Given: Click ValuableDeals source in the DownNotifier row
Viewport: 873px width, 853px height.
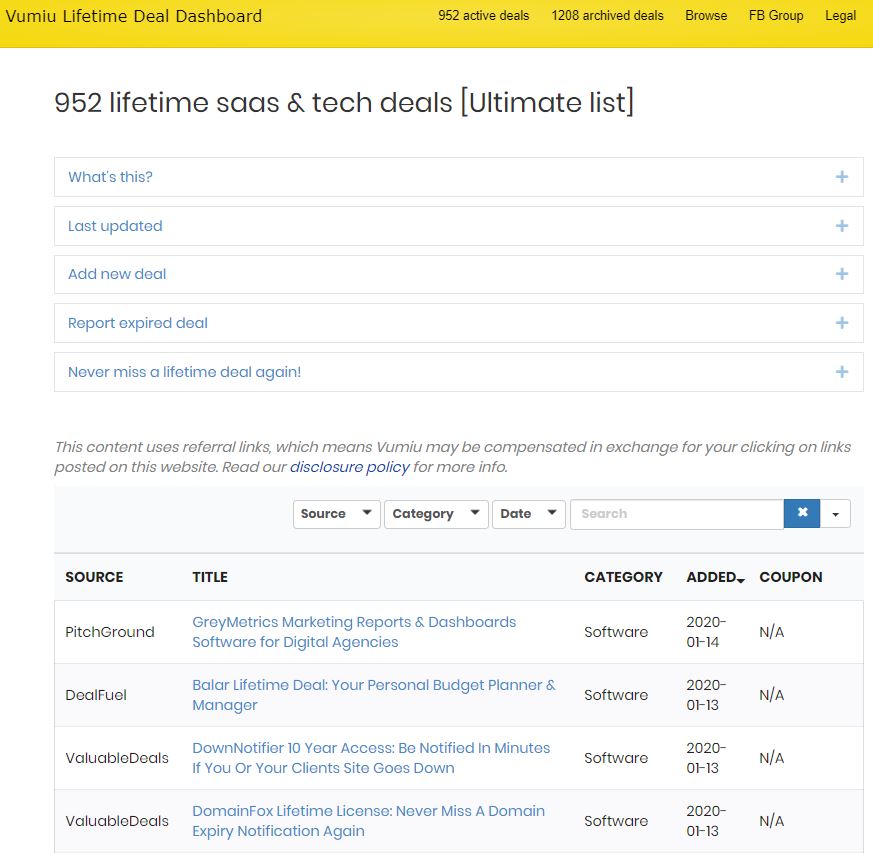Looking at the screenshot, I should [x=116, y=758].
